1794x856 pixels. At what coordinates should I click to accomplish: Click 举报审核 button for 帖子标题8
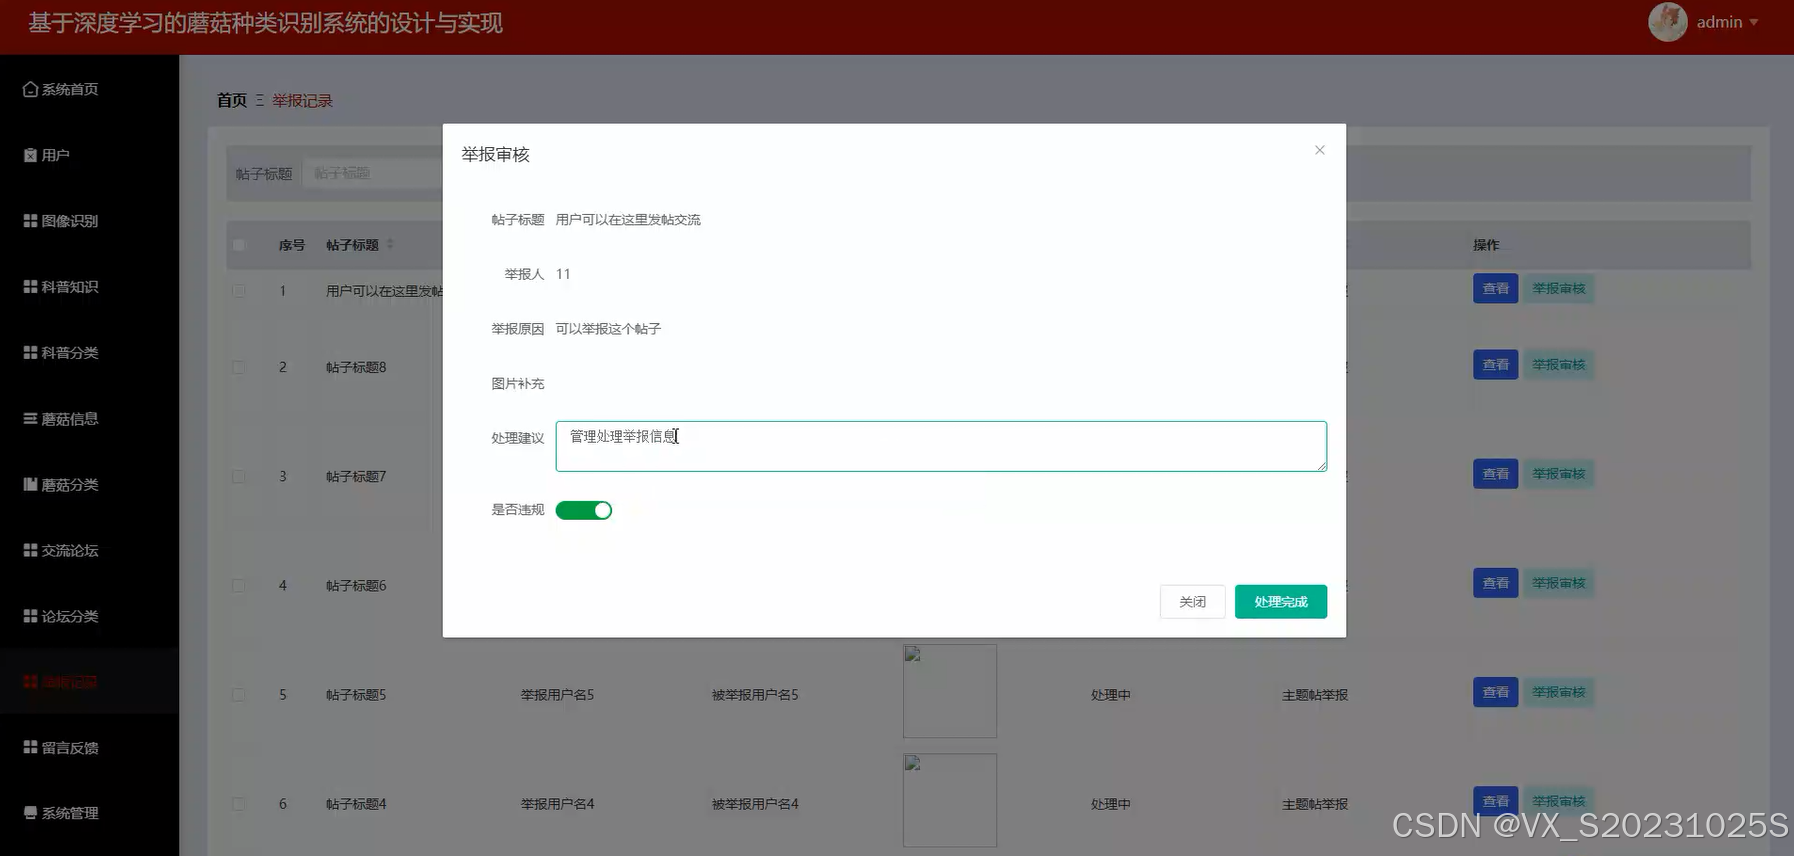pos(1558,365)
